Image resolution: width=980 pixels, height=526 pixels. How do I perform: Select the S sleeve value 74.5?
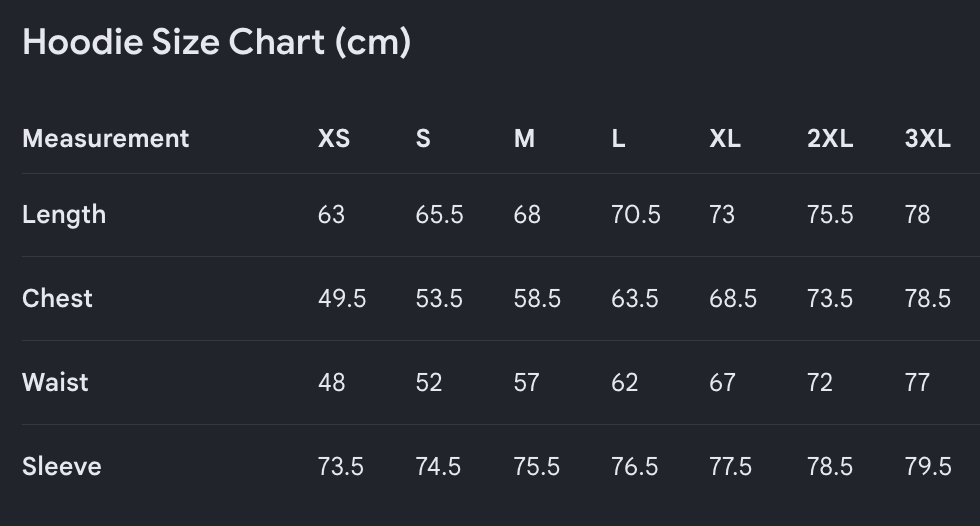(x=438, y=467)
